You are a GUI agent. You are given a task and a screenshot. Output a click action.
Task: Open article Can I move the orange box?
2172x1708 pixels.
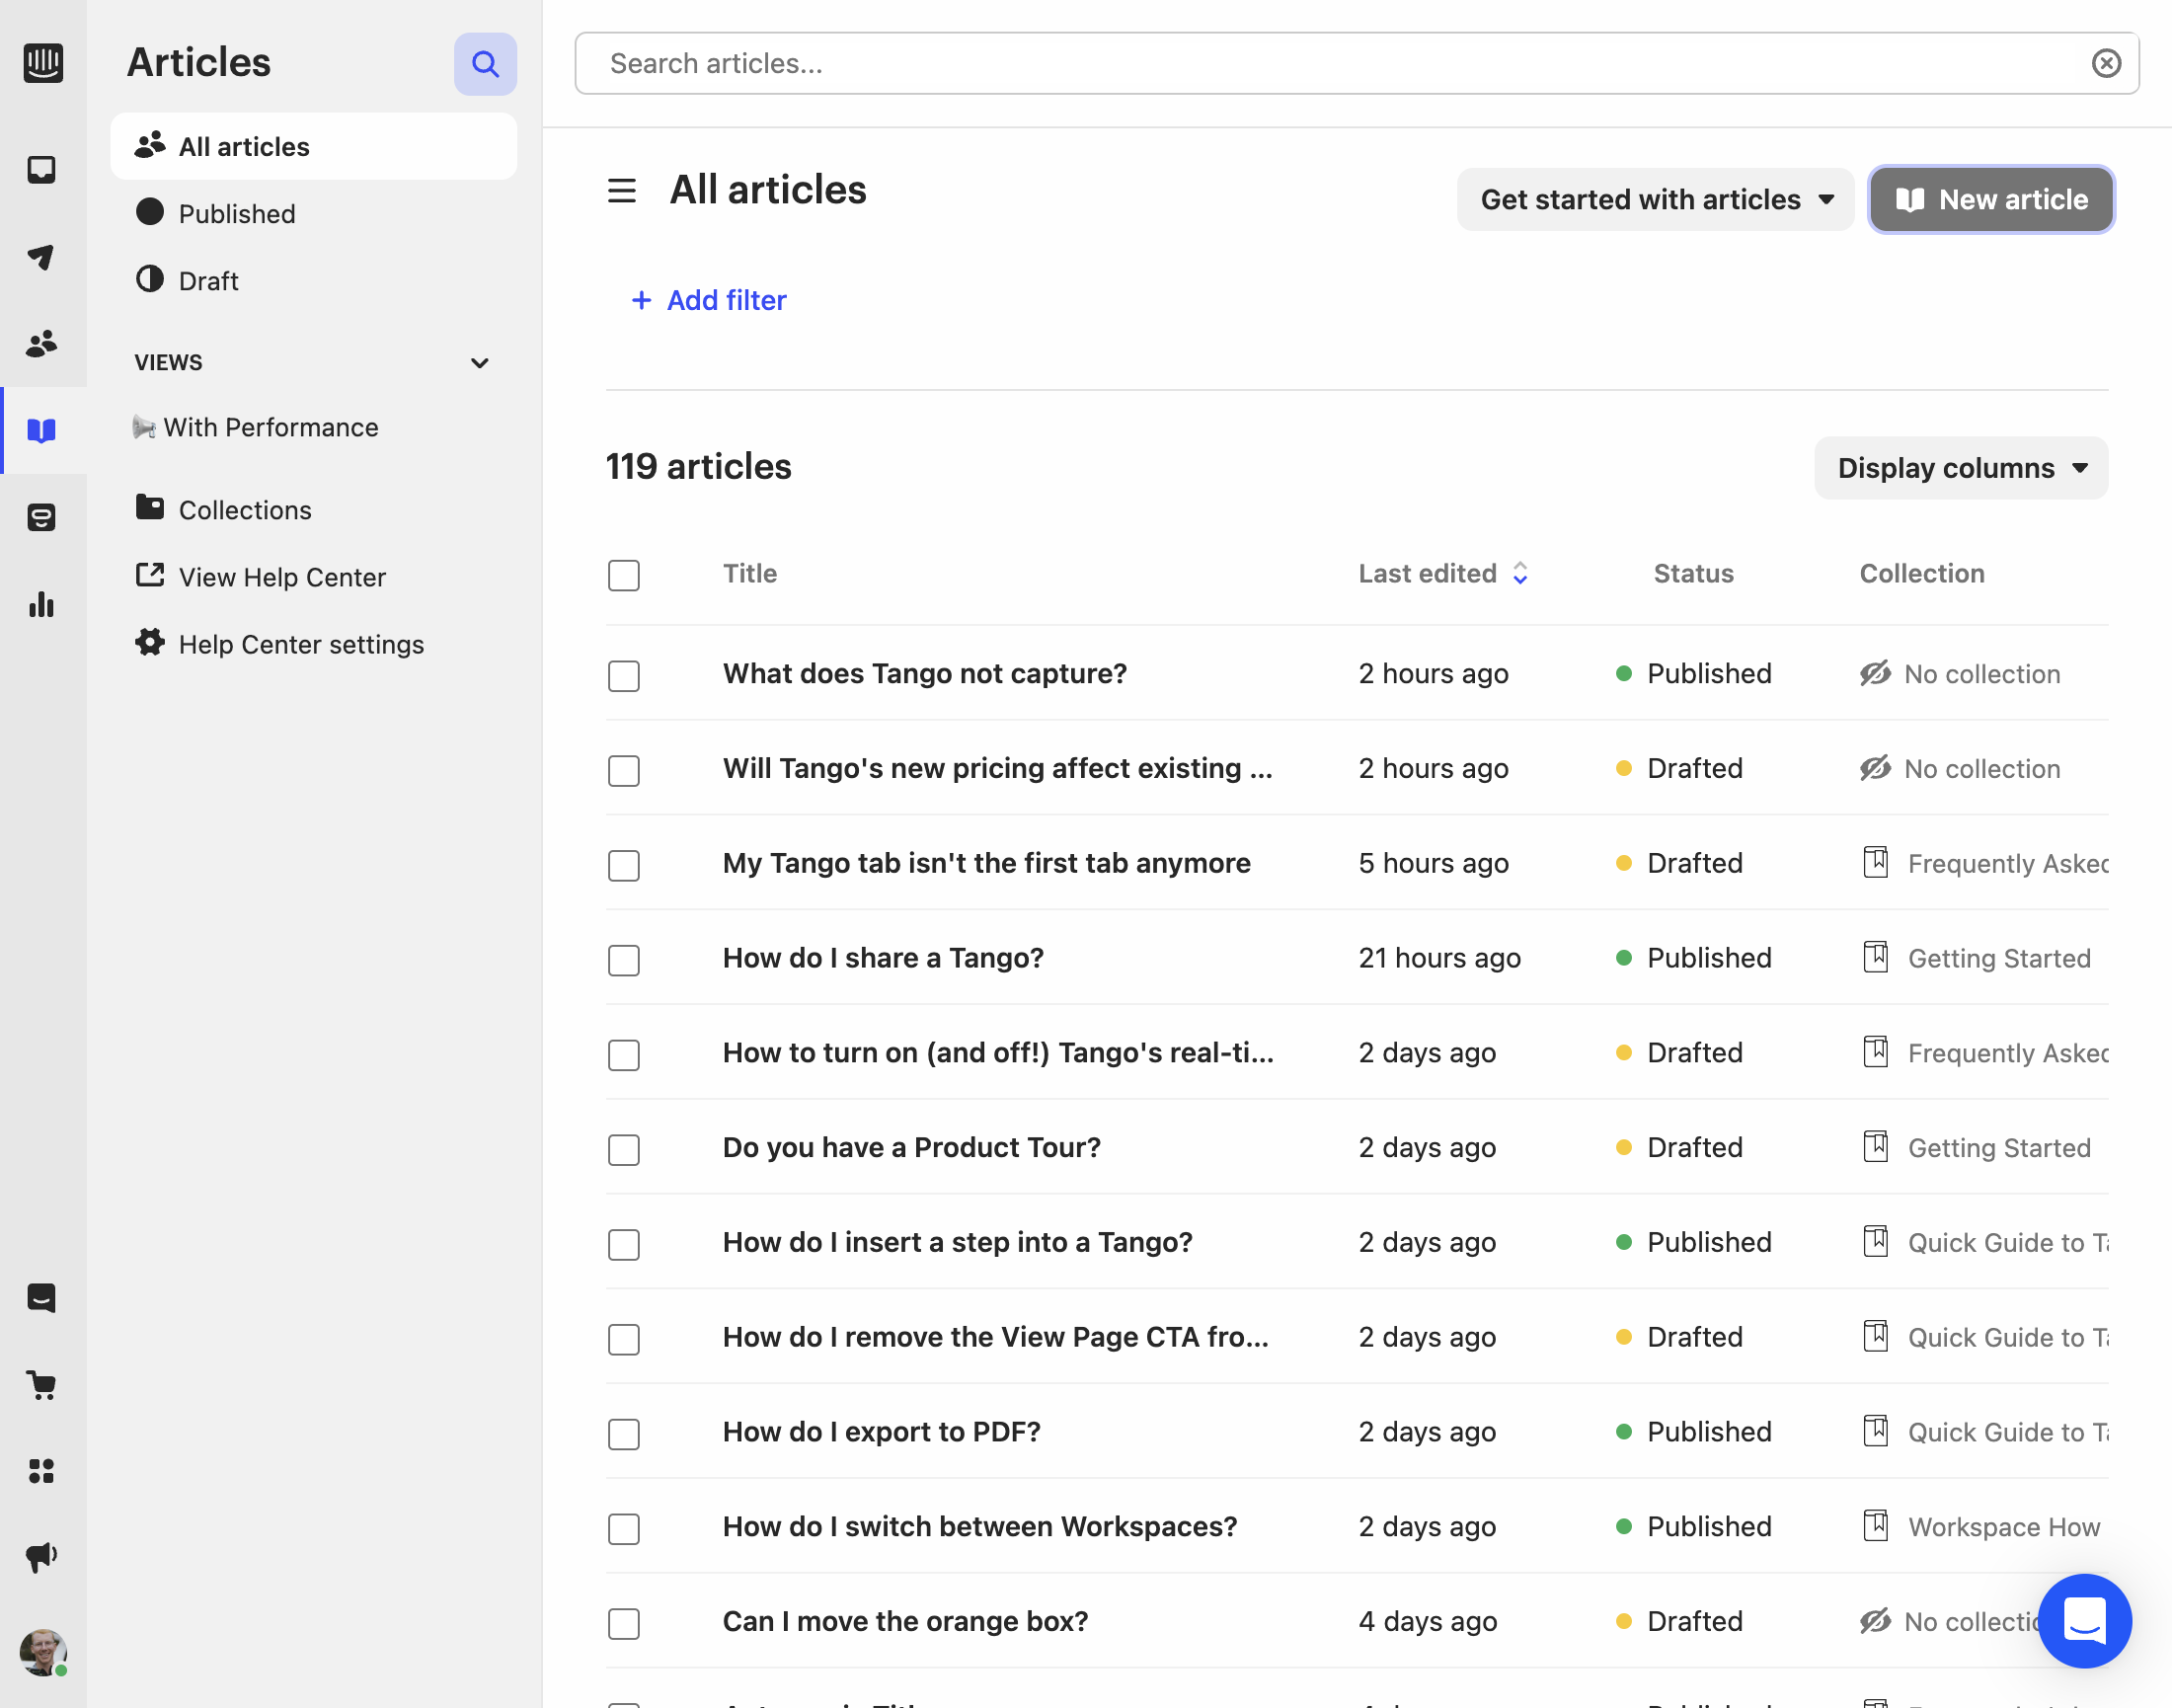point(905,1621)
